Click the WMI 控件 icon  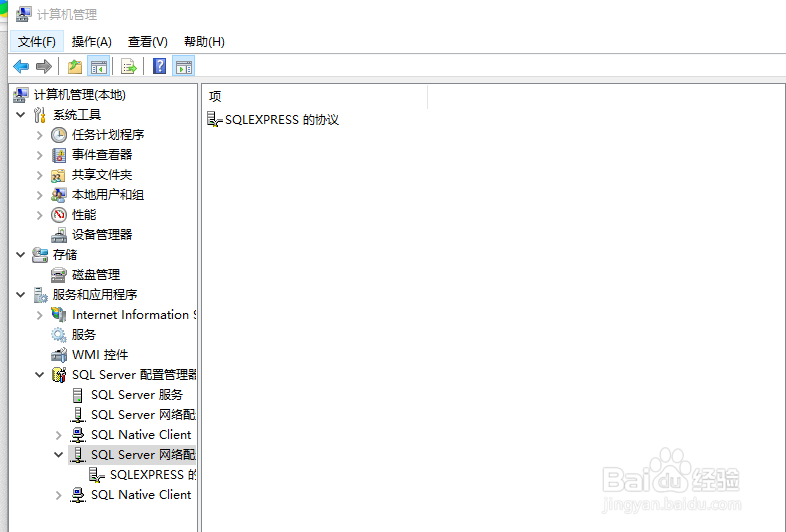point(59,354)
